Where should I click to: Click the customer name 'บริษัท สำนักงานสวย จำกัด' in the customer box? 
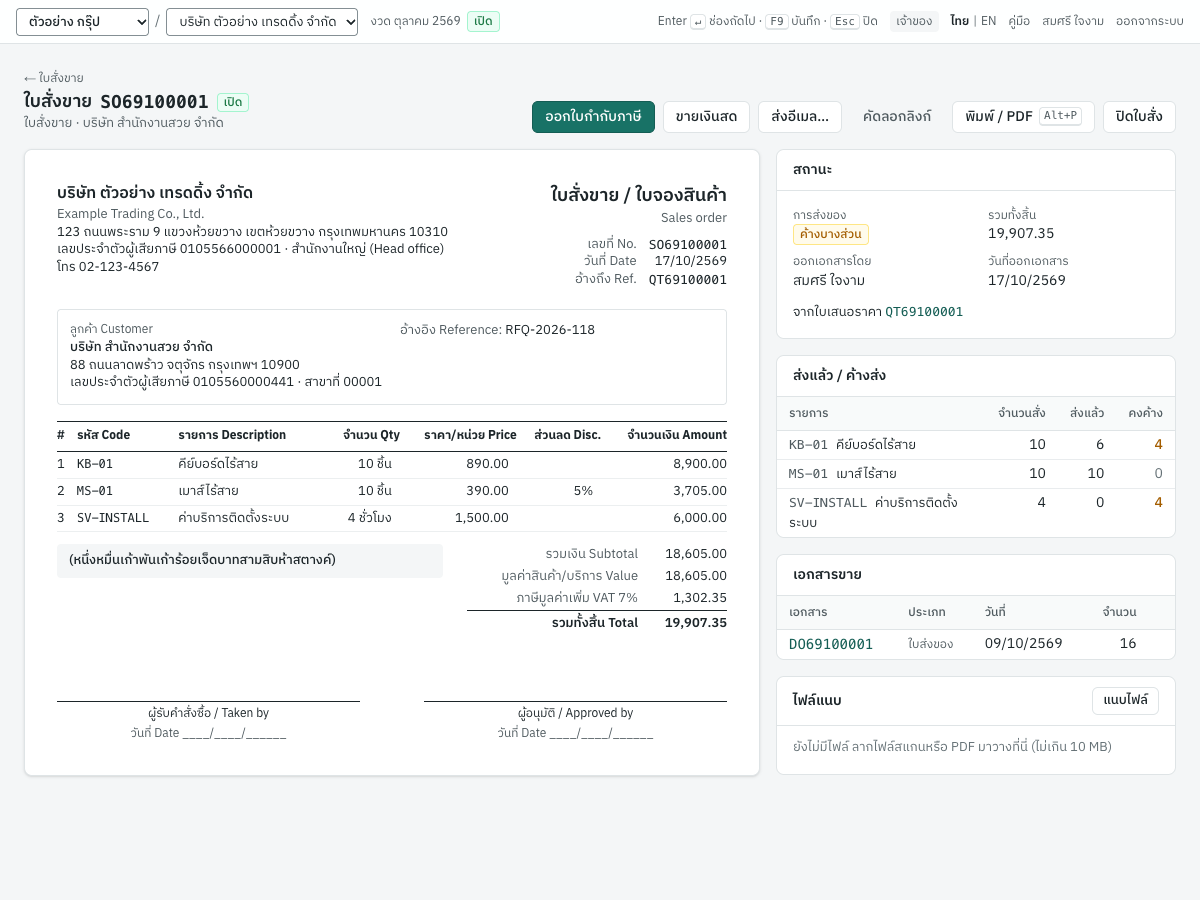click(x=141, y=347)
